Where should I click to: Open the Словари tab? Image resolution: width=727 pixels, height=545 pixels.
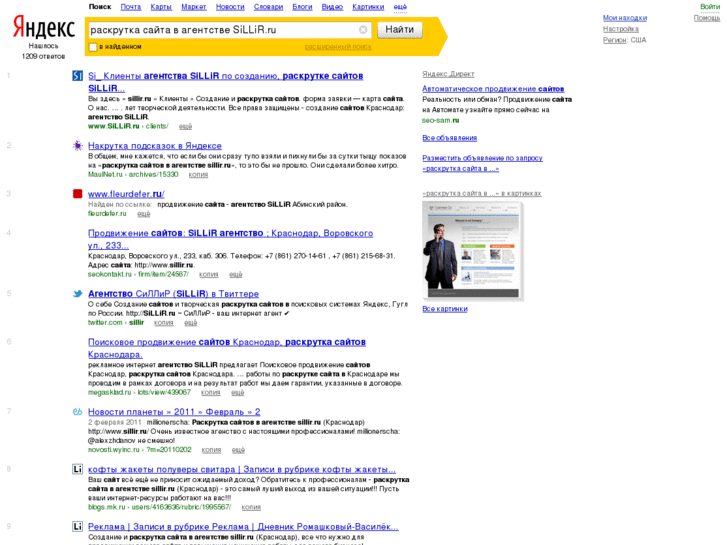[268, 7]
